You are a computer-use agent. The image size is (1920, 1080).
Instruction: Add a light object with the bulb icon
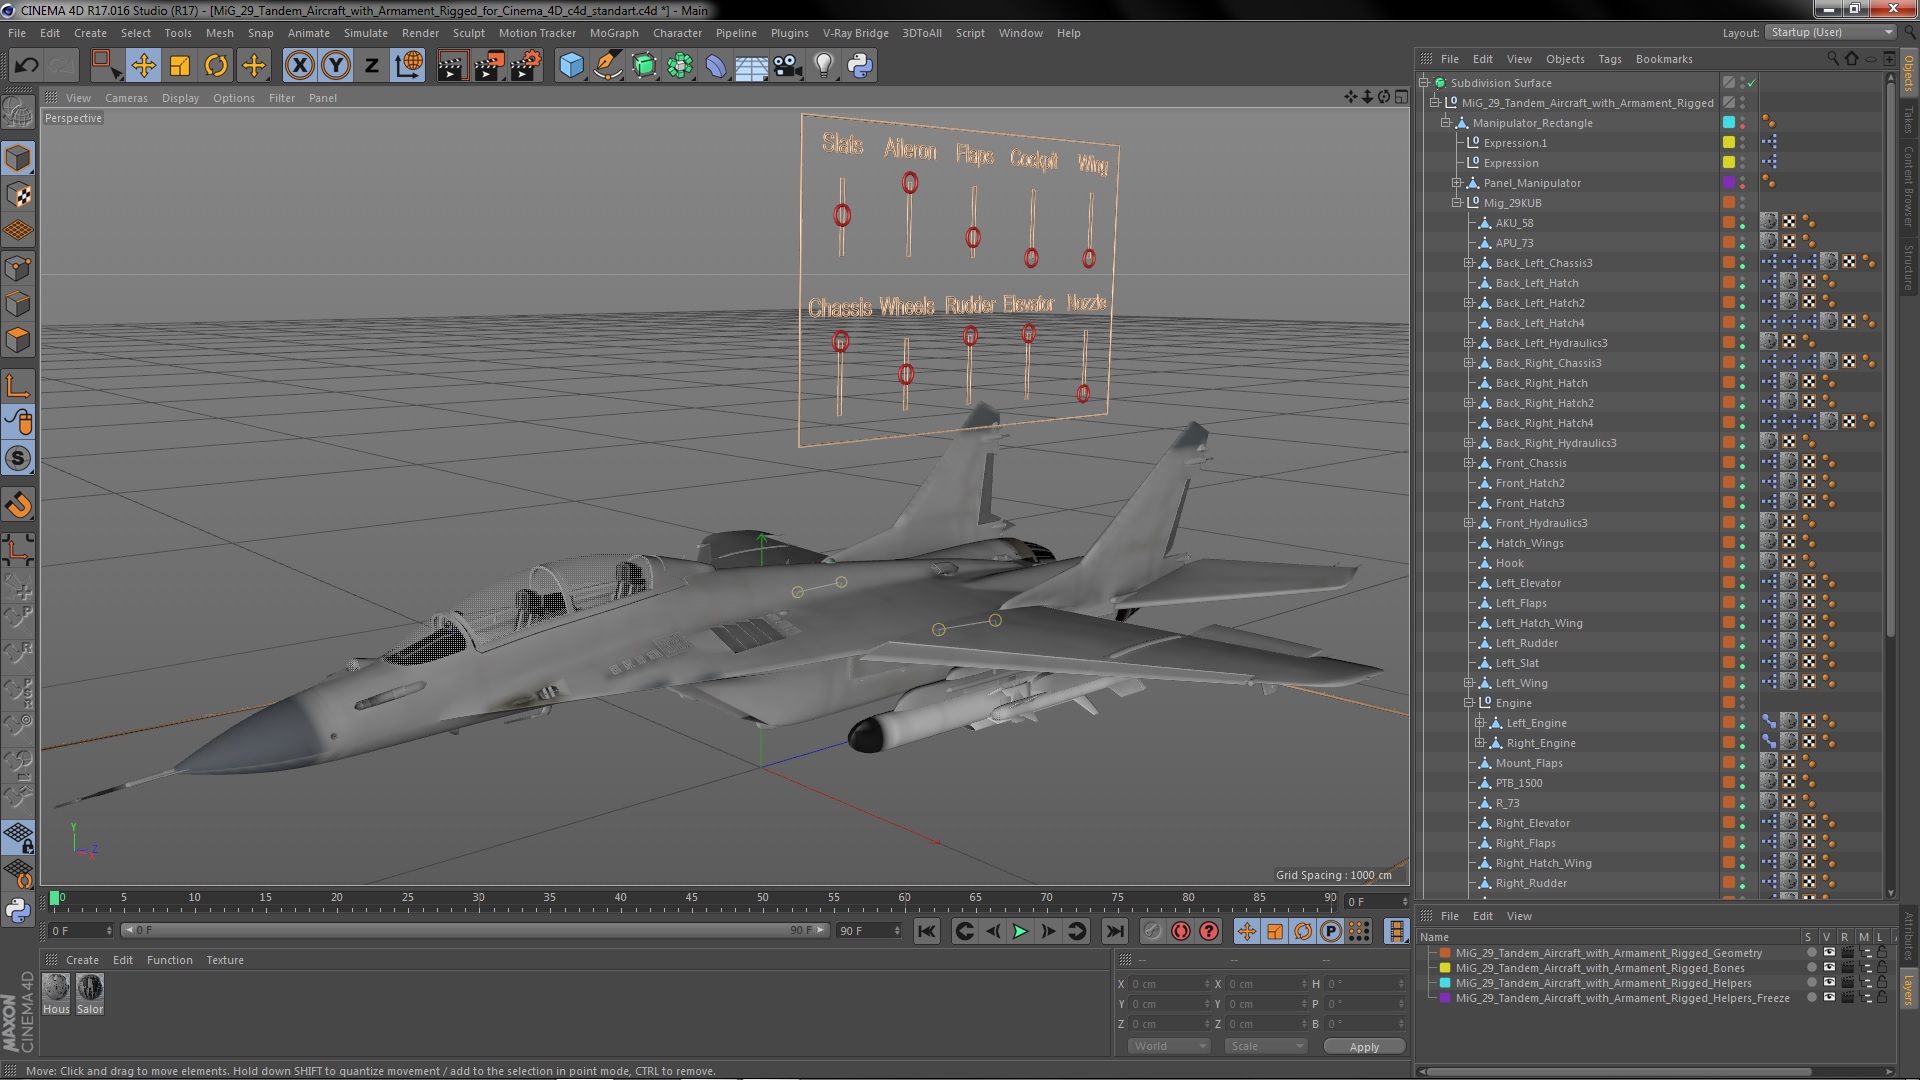[x=823, y=66]
